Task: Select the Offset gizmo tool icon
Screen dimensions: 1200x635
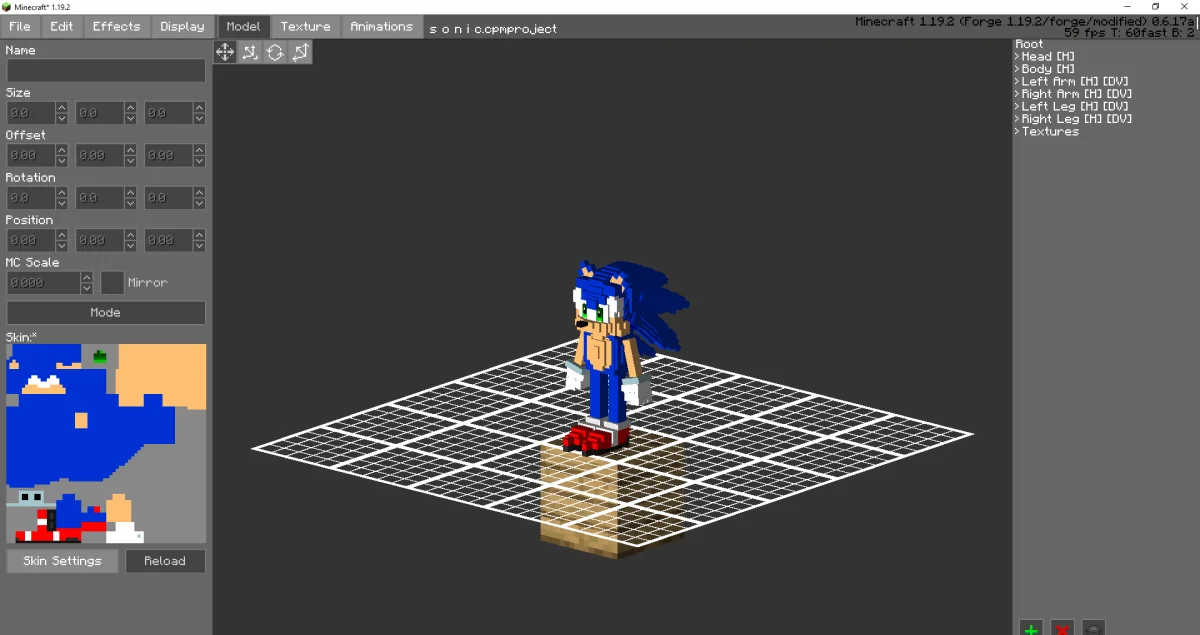Action: (x=300, y=52)
